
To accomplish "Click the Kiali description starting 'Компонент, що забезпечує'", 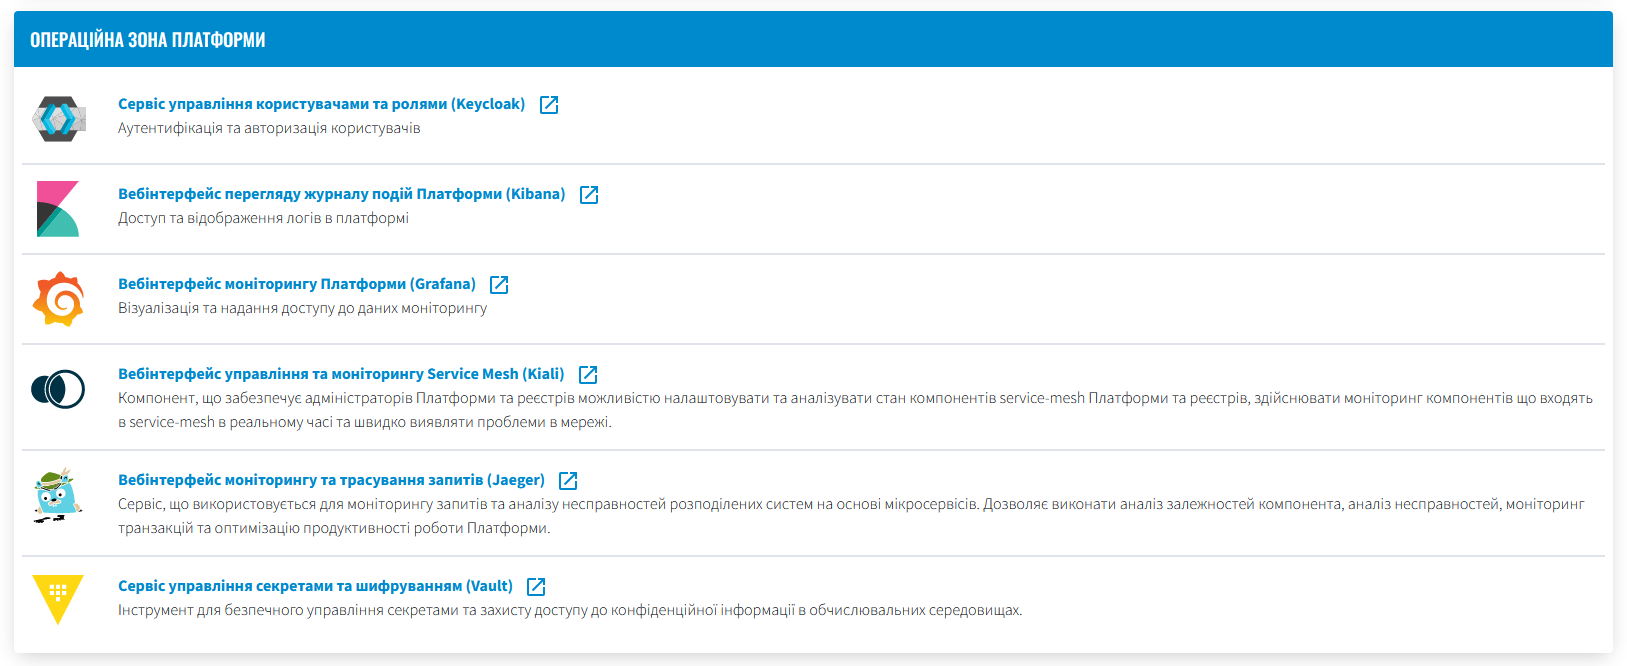I will pos(855,410).
